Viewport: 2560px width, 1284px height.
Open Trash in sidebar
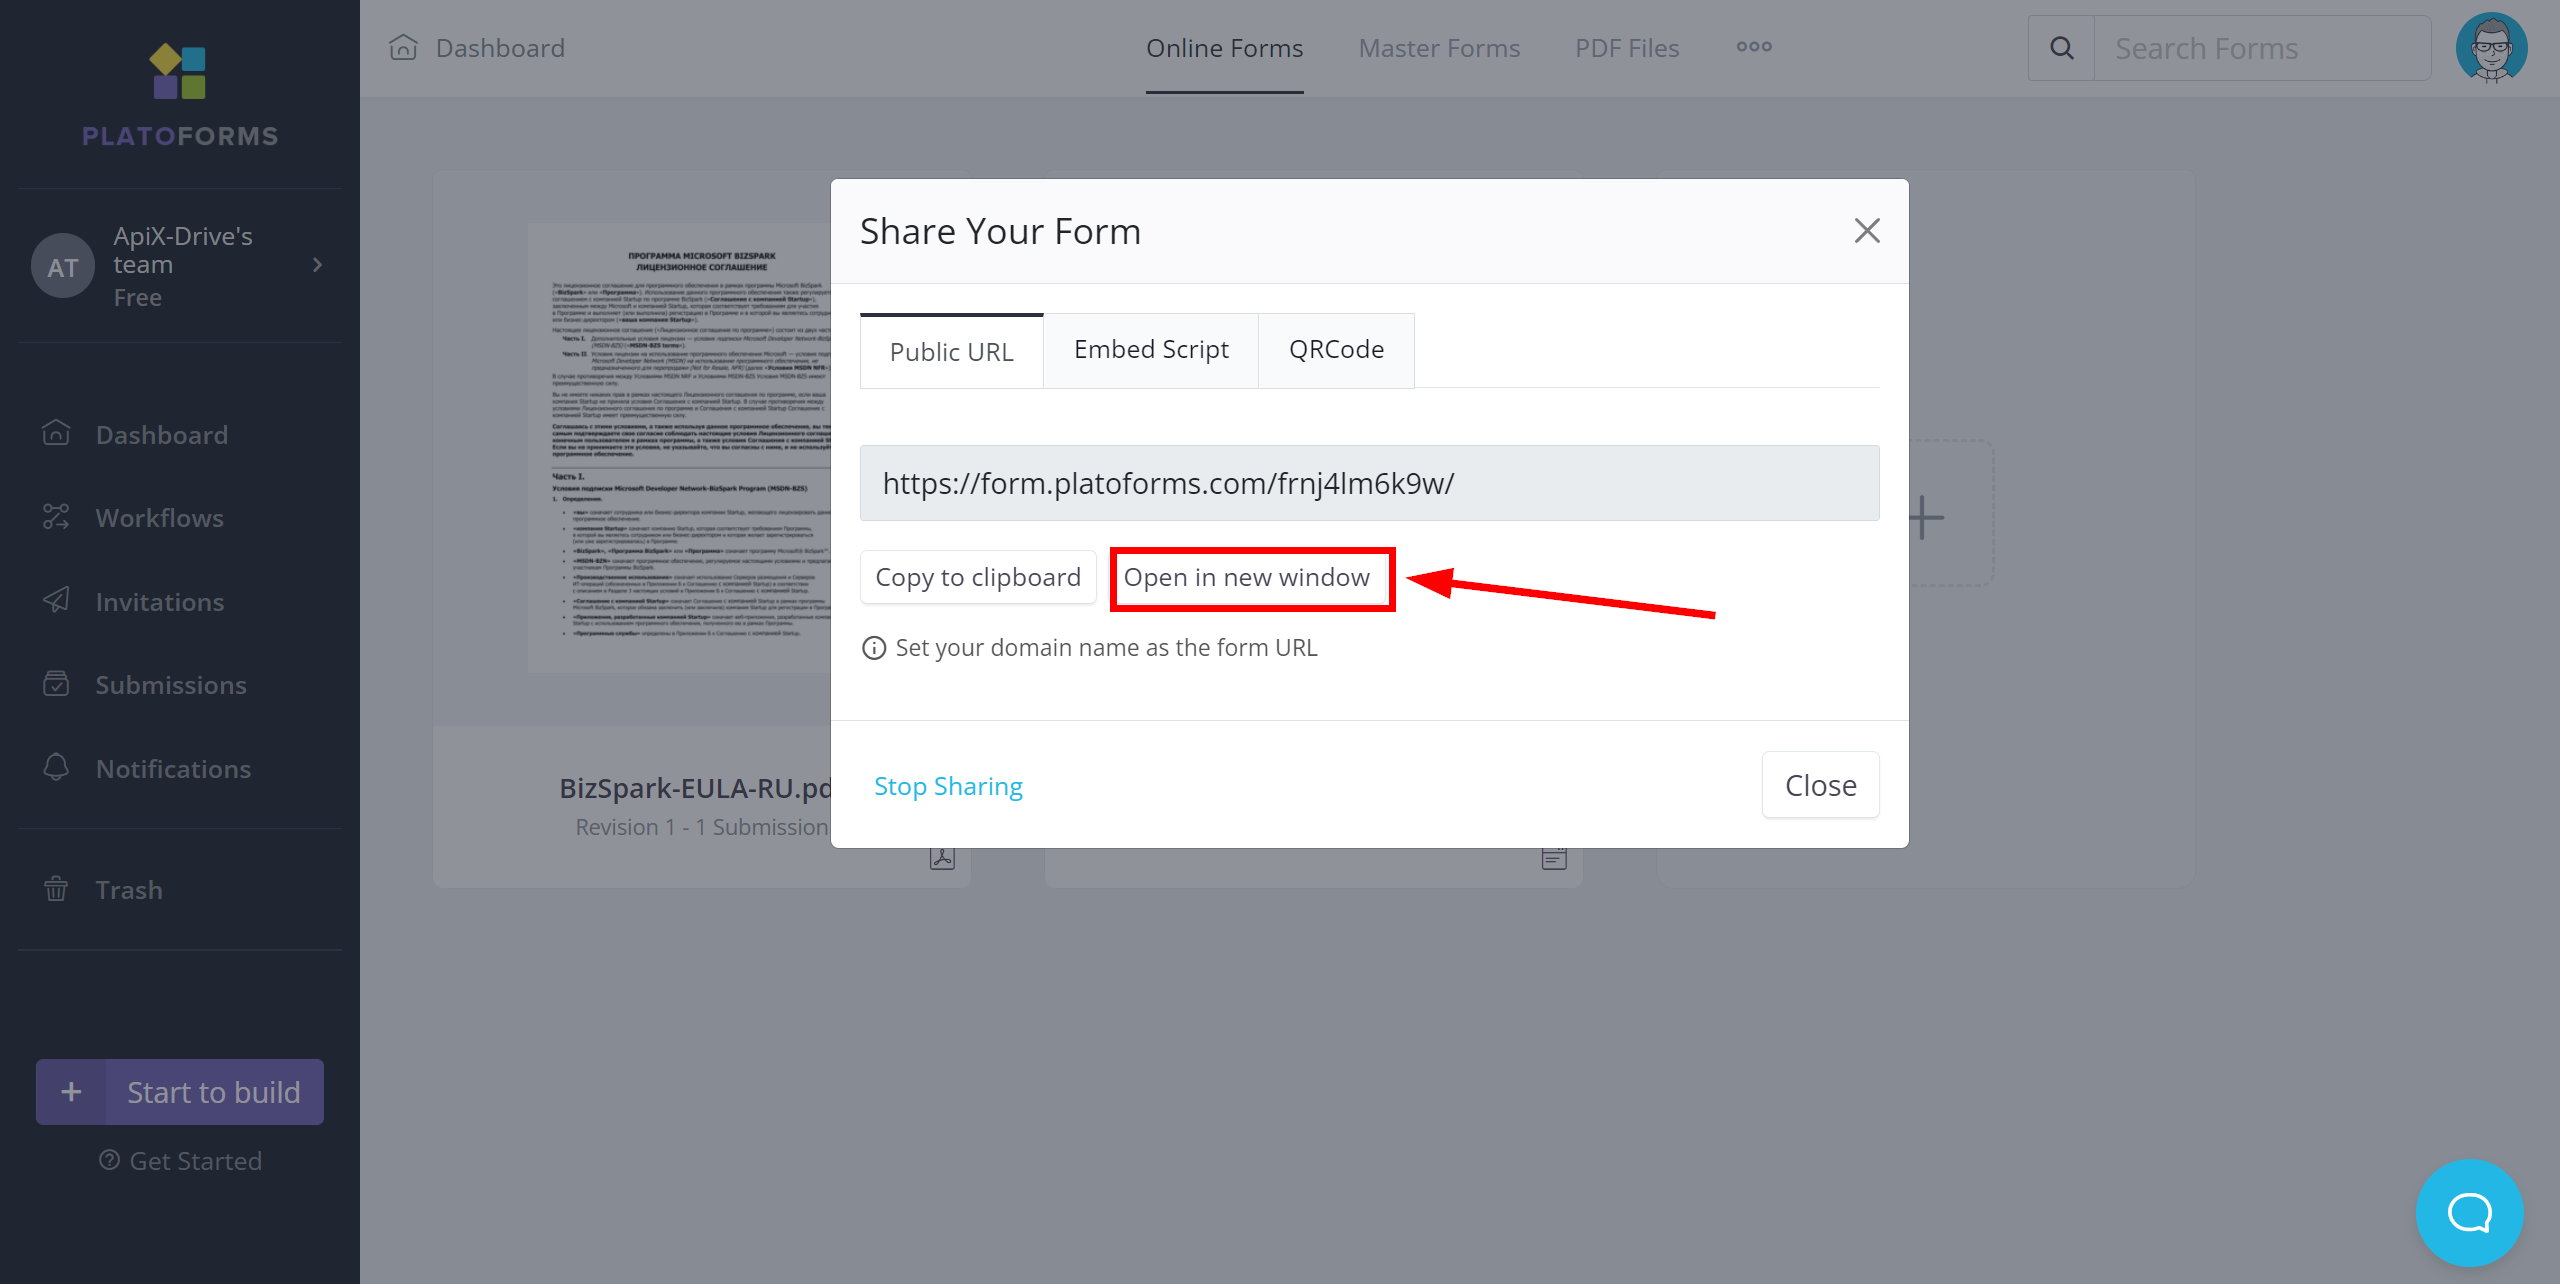pos(129,889)
